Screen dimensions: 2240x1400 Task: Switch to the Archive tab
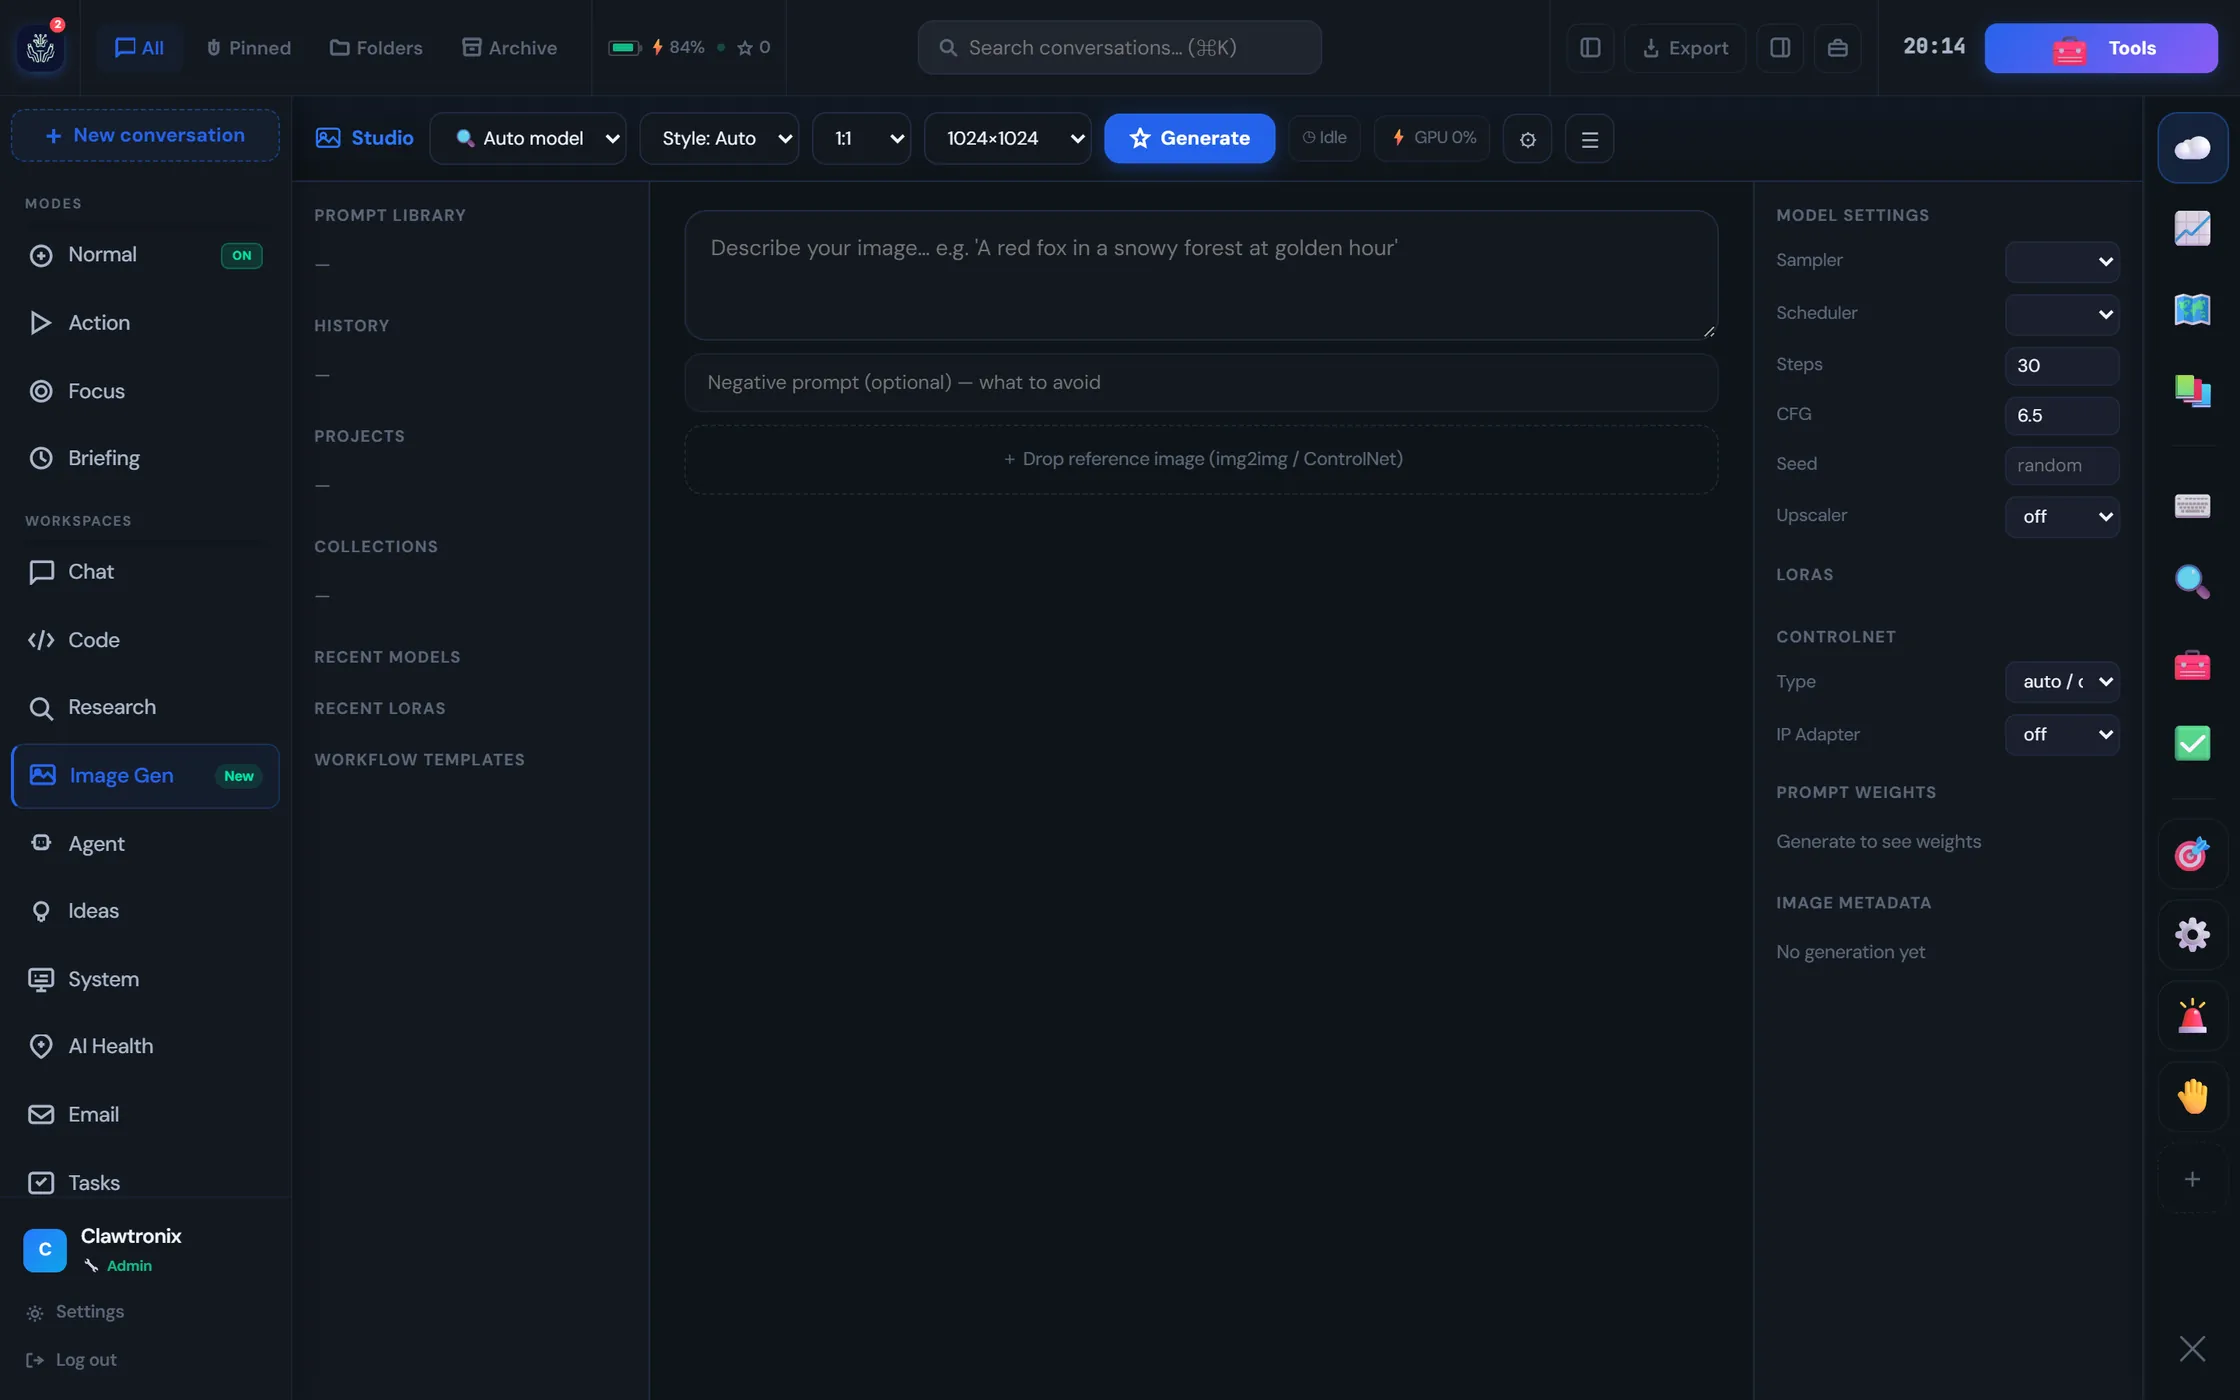tap(509, 47)
